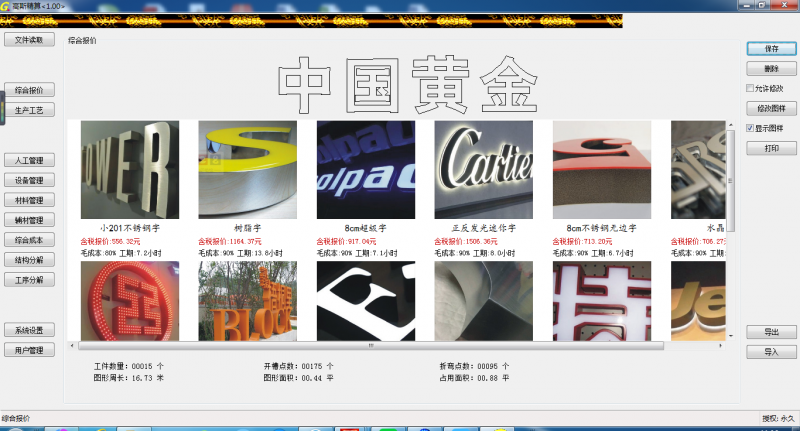Click the gallery vertical scrollbar thumb
This screenshot has height=431, width=800.
click(731, 180)
